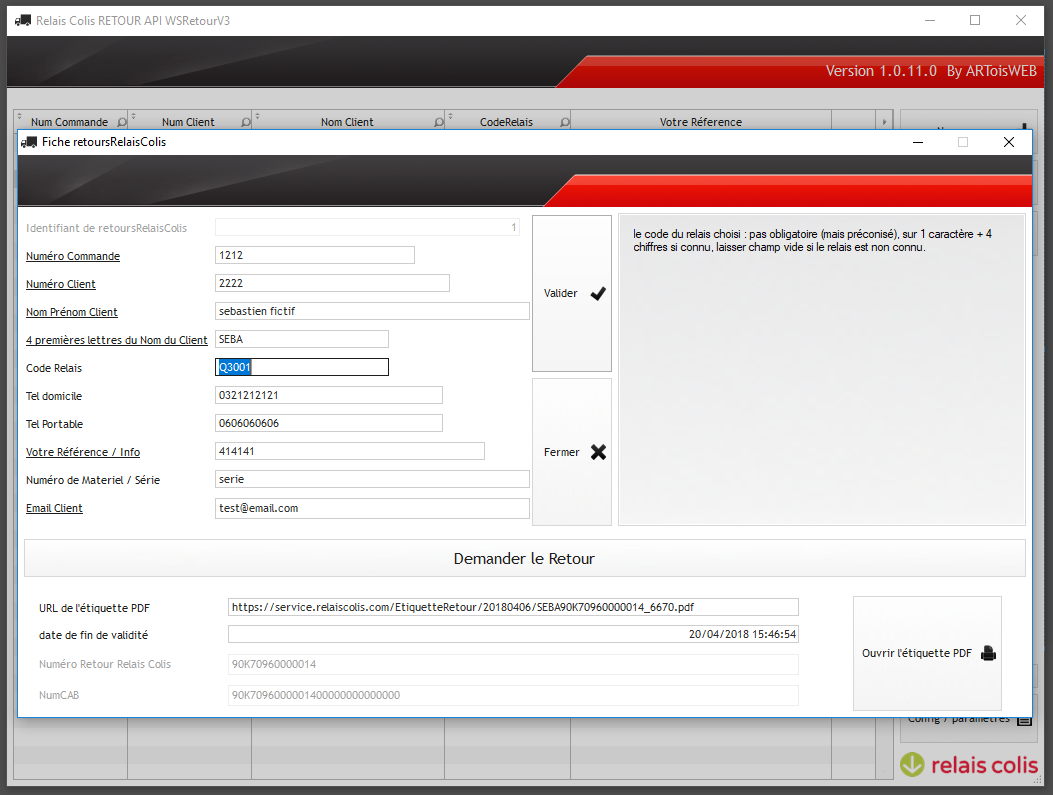Click the truck icon in the main window title
1053x795 pixels.
(23, 20)
